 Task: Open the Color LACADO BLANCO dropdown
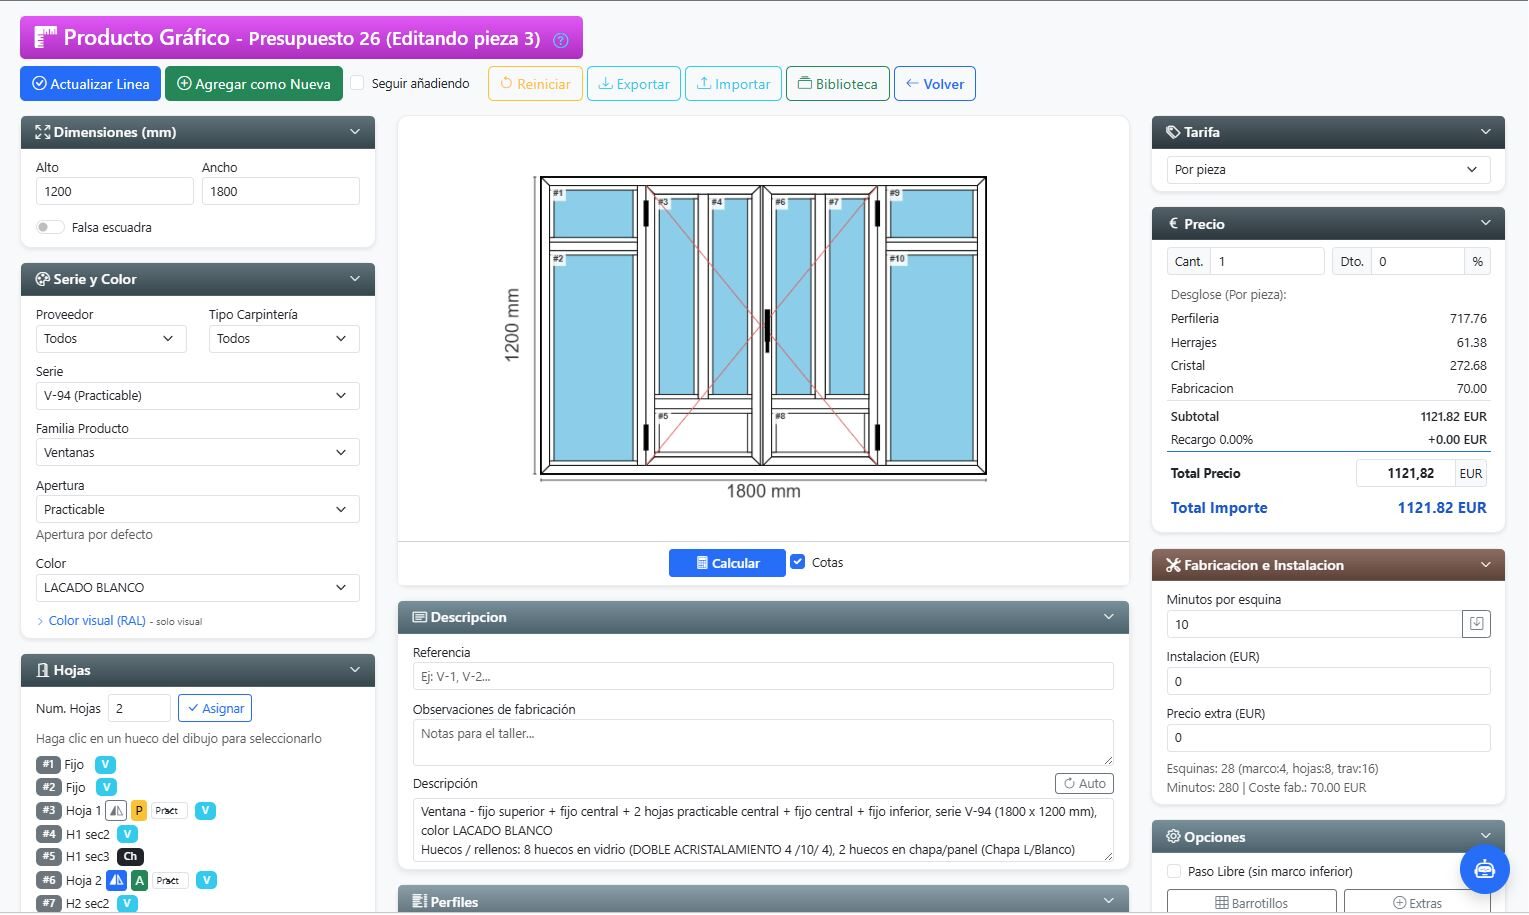pos(197,588)
